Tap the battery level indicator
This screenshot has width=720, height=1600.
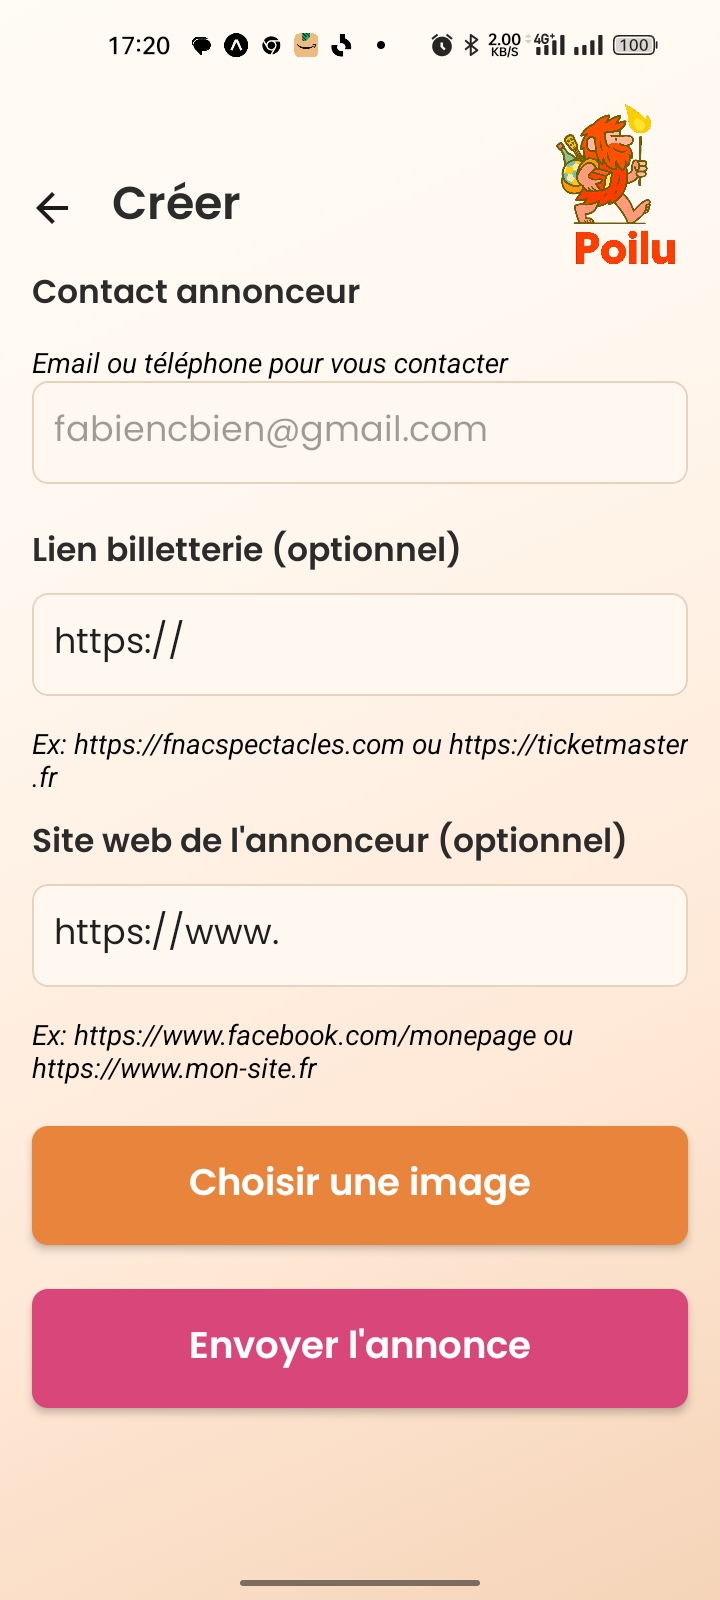pyautogui.click(x=634, y=45)
